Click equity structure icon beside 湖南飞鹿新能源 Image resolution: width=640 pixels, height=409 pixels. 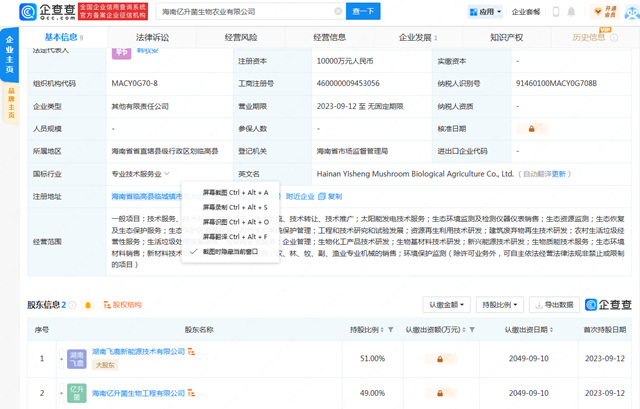191,351
